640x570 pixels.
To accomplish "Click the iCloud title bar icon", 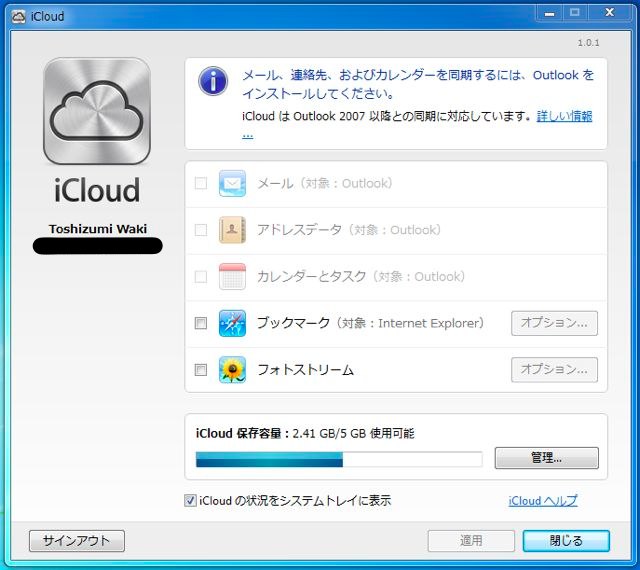I will pyautogui.click(x=18, y=17).
